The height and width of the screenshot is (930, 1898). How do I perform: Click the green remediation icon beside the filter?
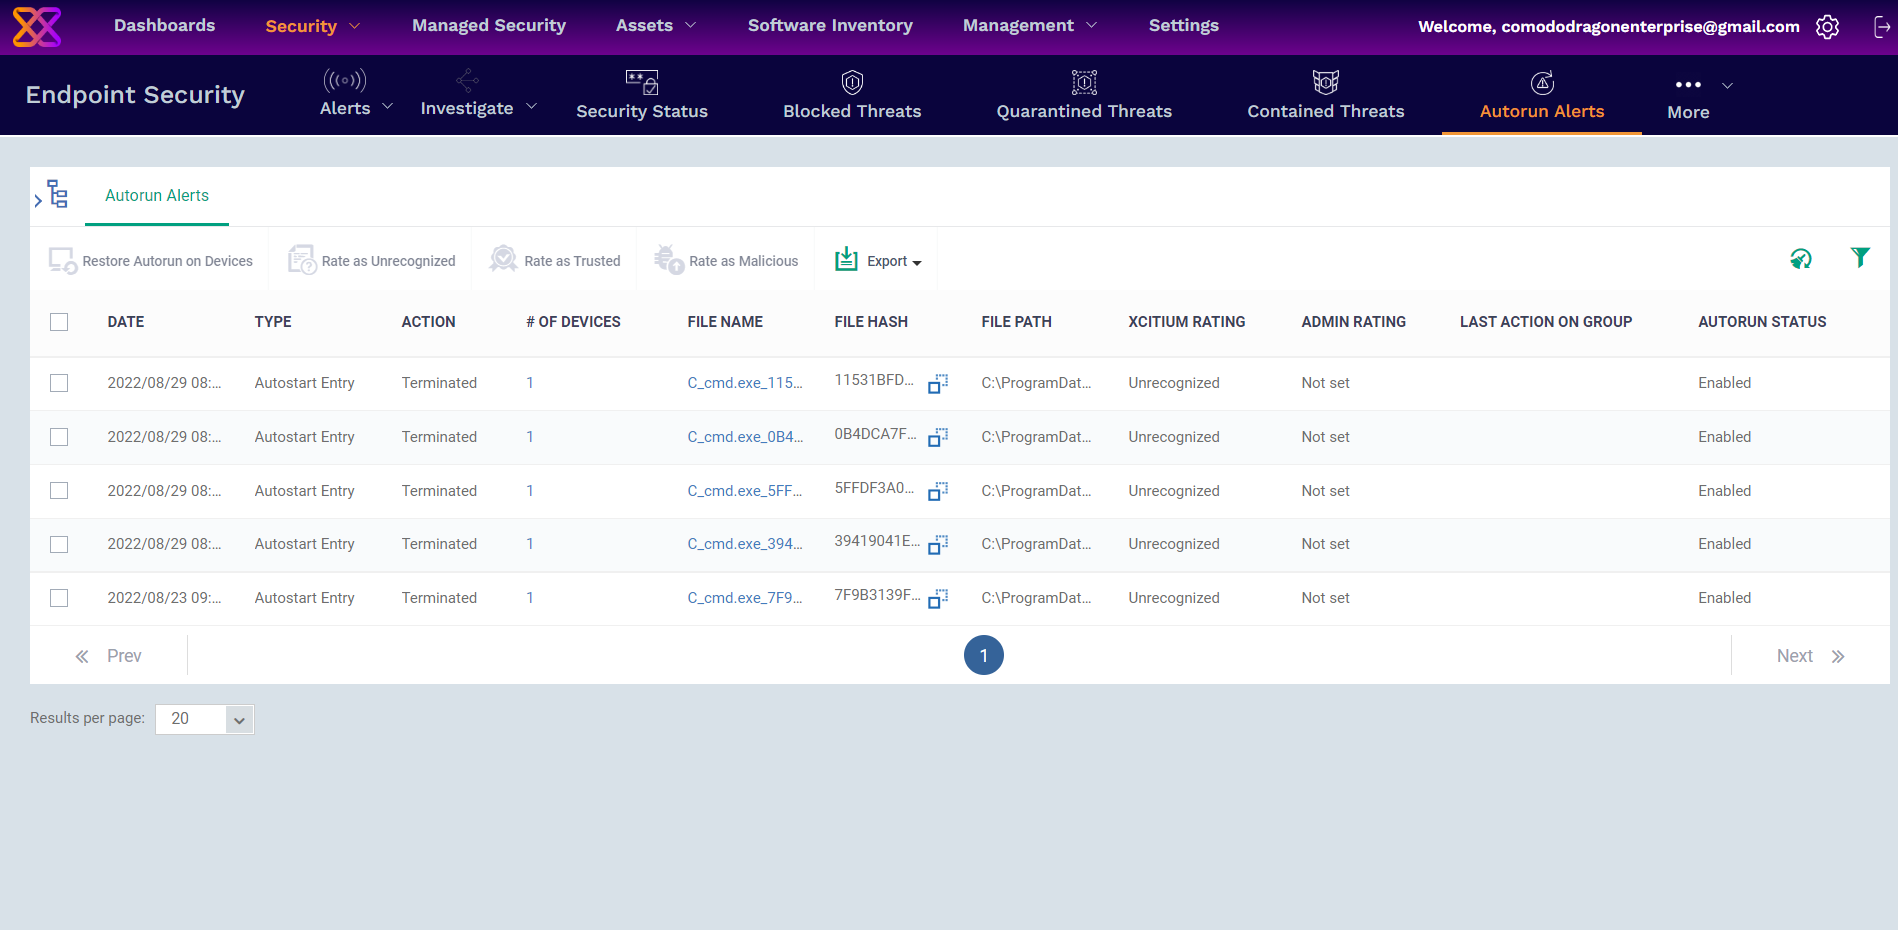1800,258
